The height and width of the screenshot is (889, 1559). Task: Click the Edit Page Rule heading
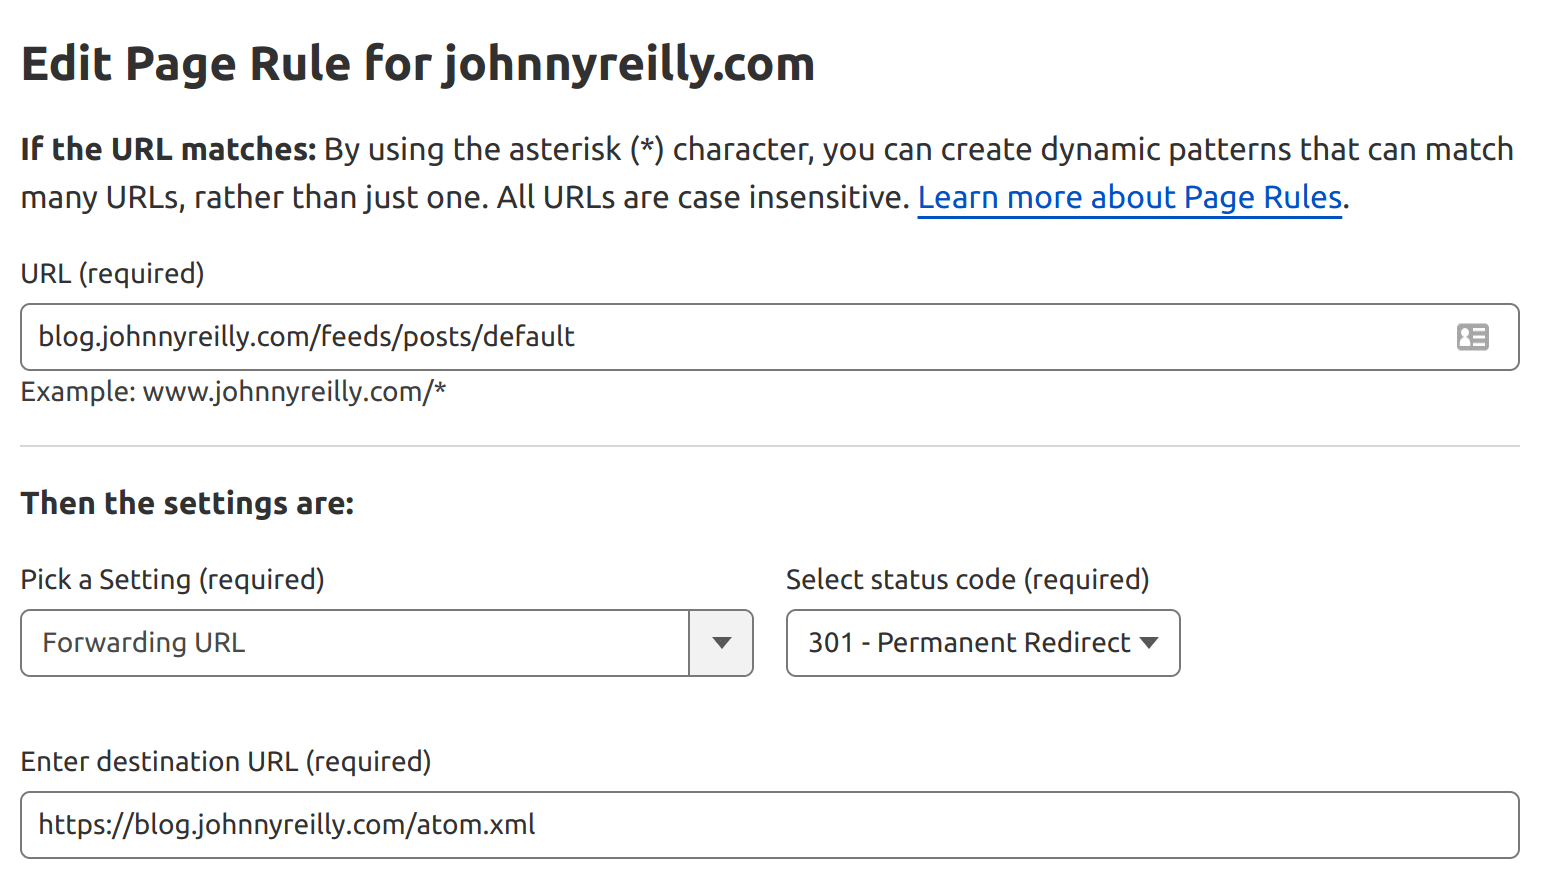[418, 63]
